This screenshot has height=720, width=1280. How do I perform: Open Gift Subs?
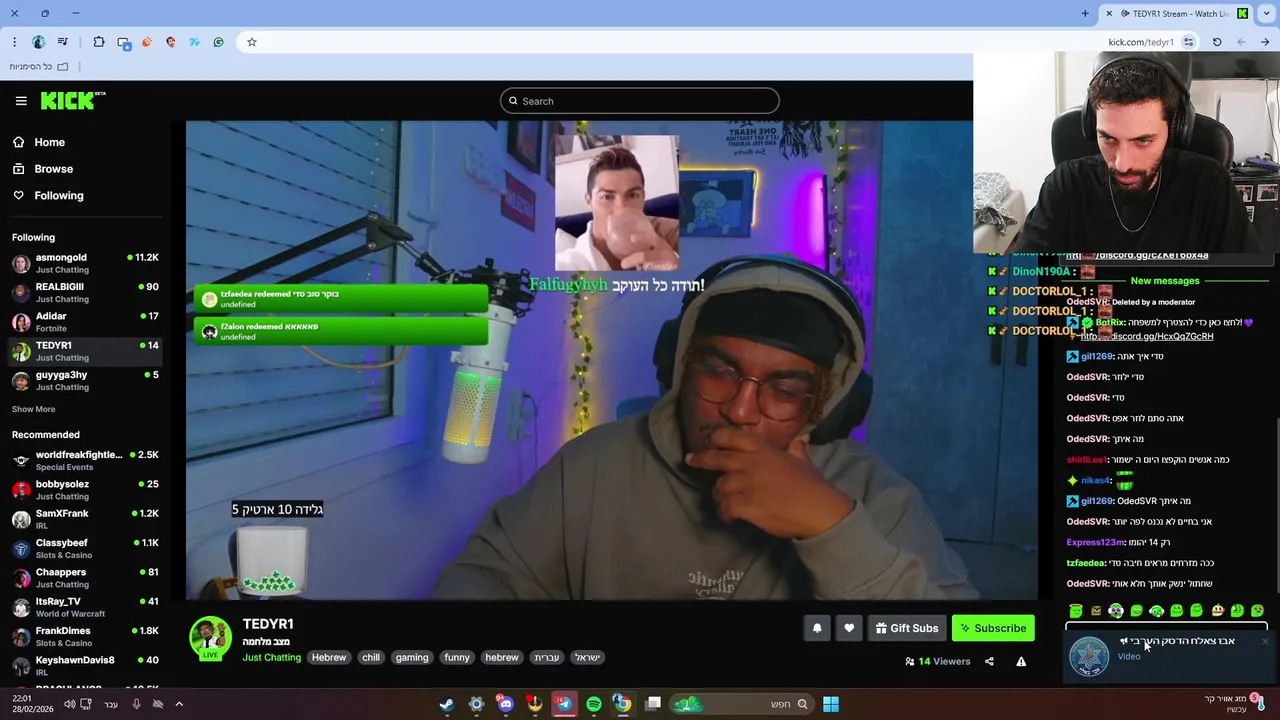pyautogui.click(x=907, y=628)
